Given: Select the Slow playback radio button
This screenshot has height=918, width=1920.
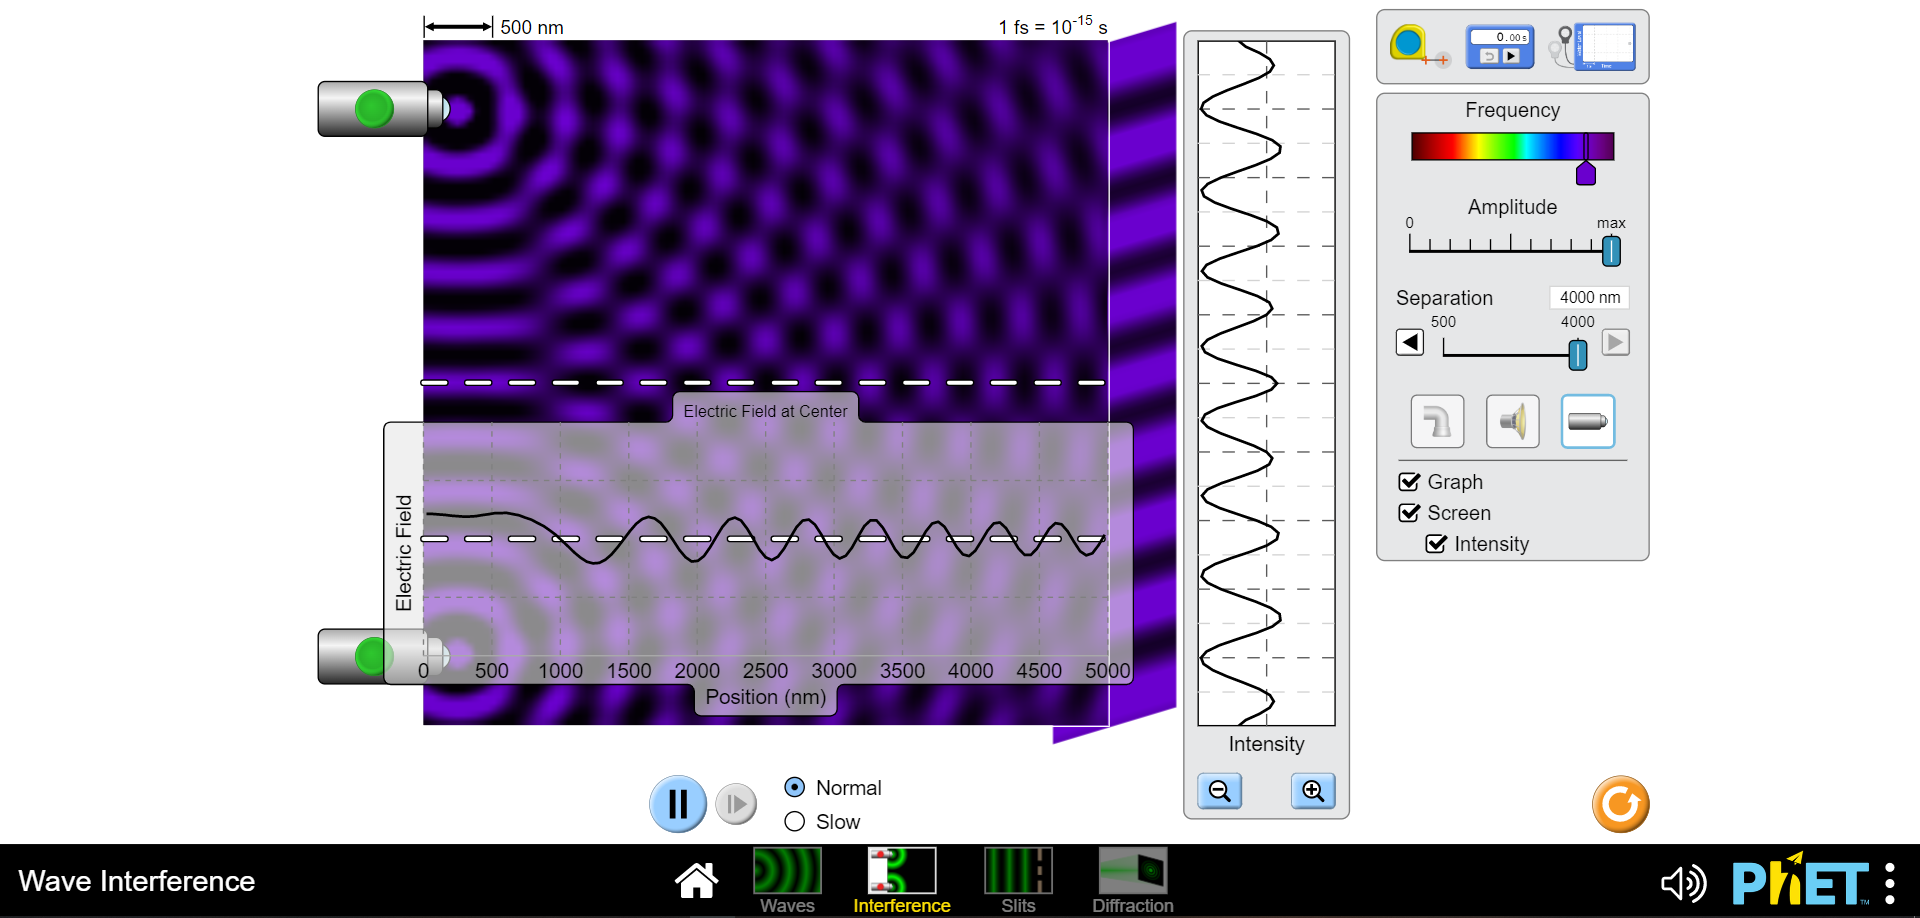Looking at the screenshot, I should 794,821.
